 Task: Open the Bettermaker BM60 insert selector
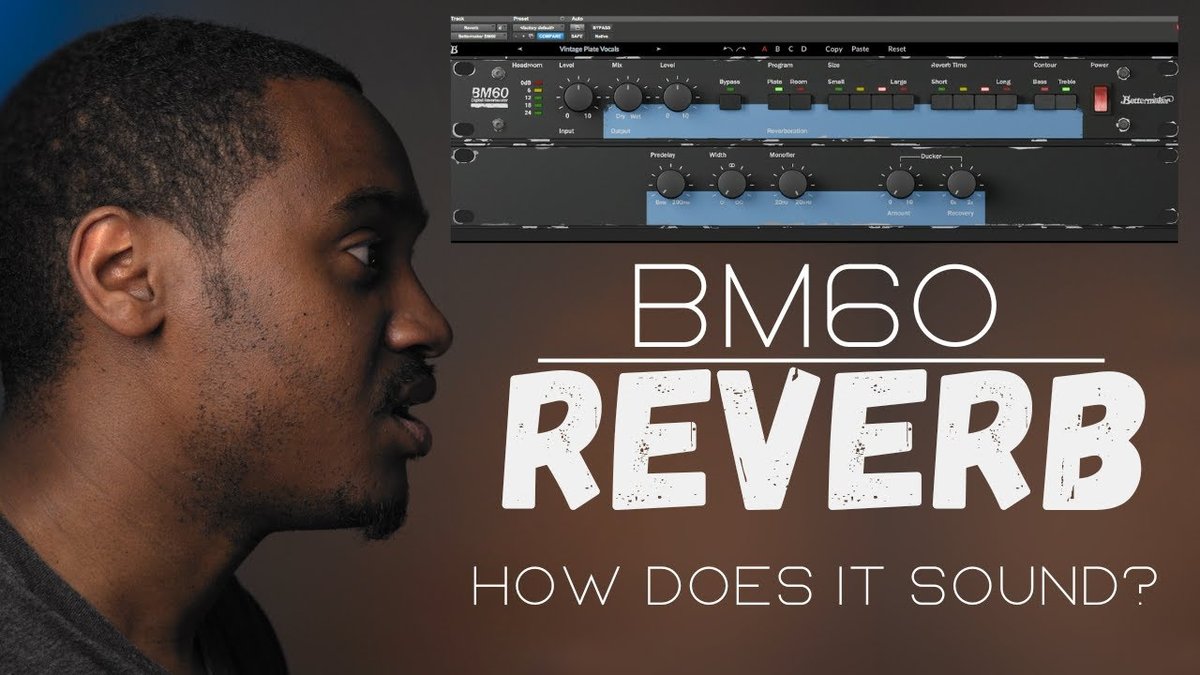coord(478,36)
